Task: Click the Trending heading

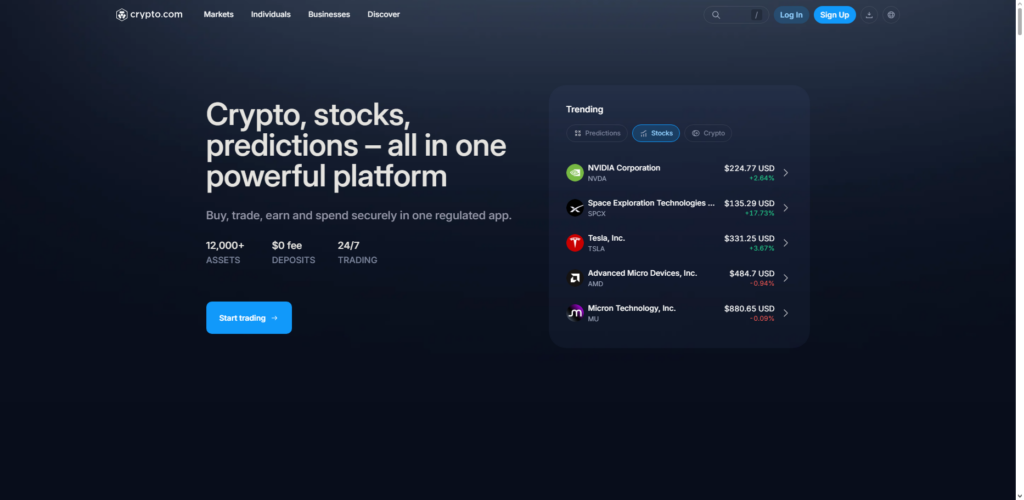Action: pyautogui.click(x=584, y=110)
